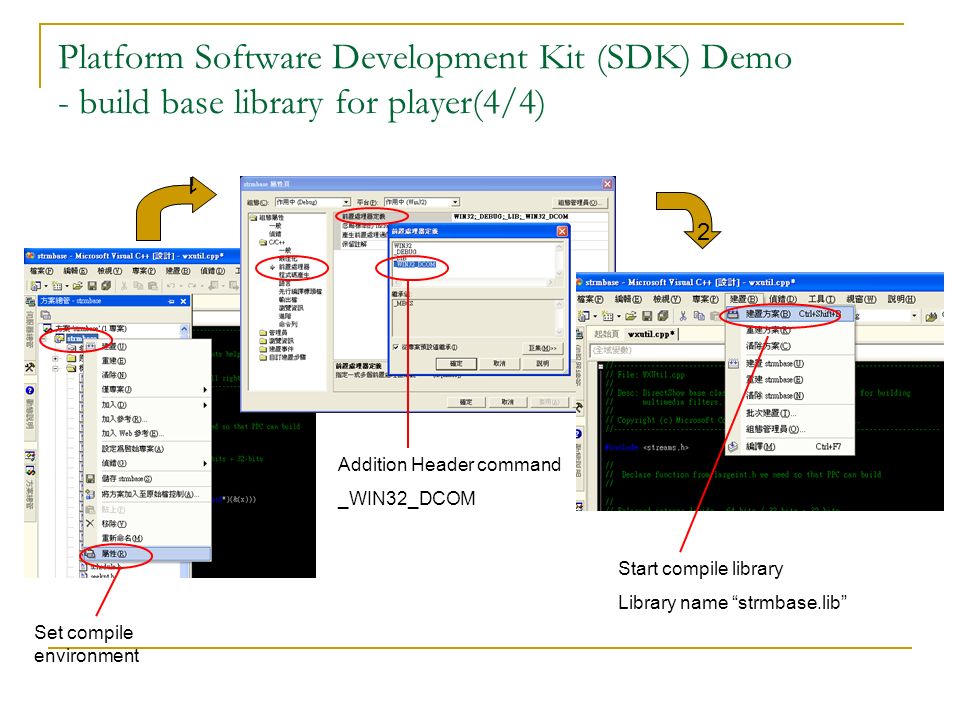Image resolution: width=960 pixels, height=720 pixels.
Task: Click compile icon beside 編譯(M) menu entry
Action: click(x=733, y=447)
